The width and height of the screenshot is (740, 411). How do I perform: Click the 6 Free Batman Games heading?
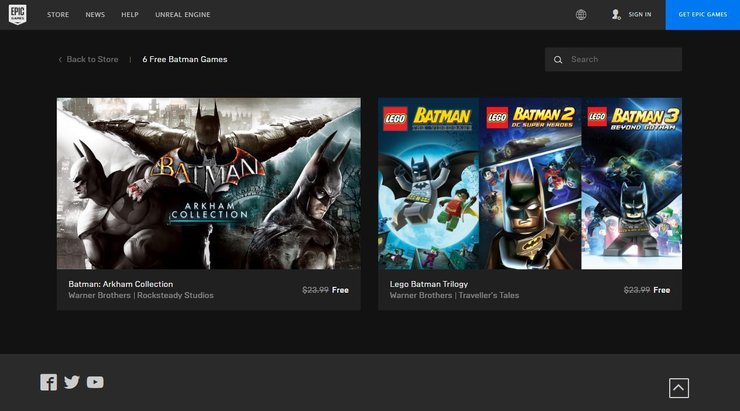tap(185, 59)
